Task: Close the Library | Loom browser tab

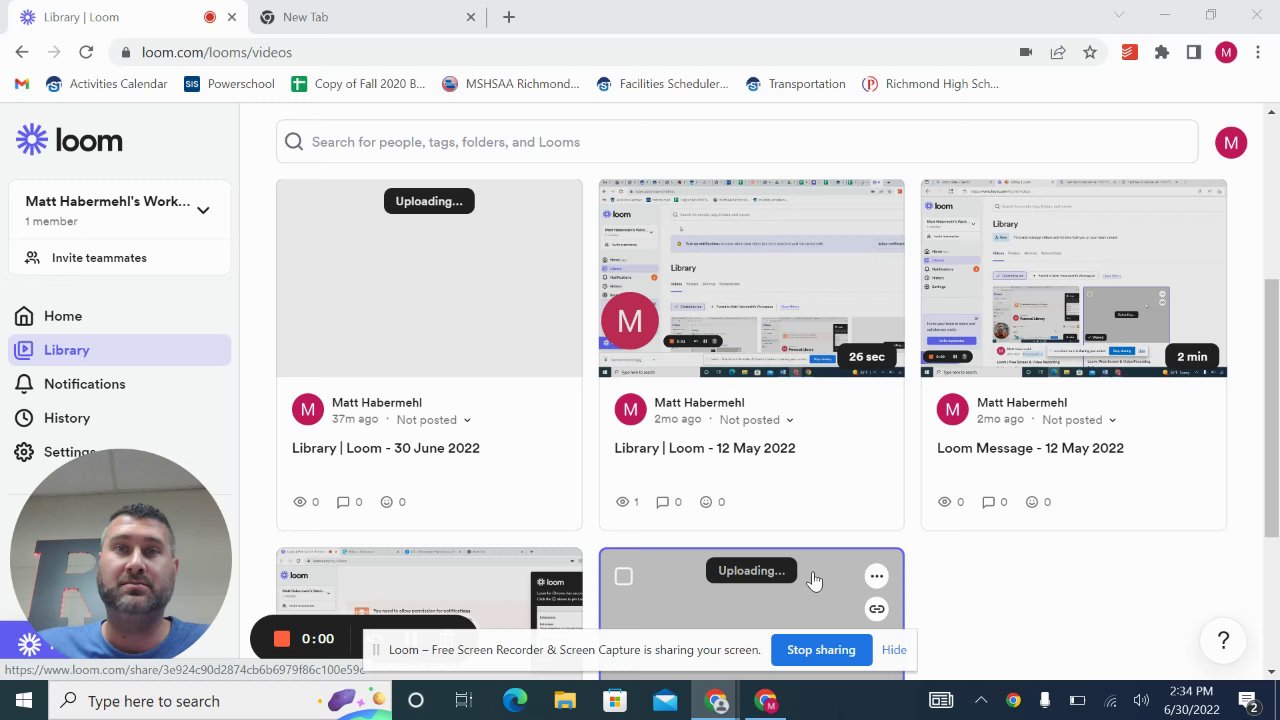Action: pyautogui.click(x=233, y=17)
